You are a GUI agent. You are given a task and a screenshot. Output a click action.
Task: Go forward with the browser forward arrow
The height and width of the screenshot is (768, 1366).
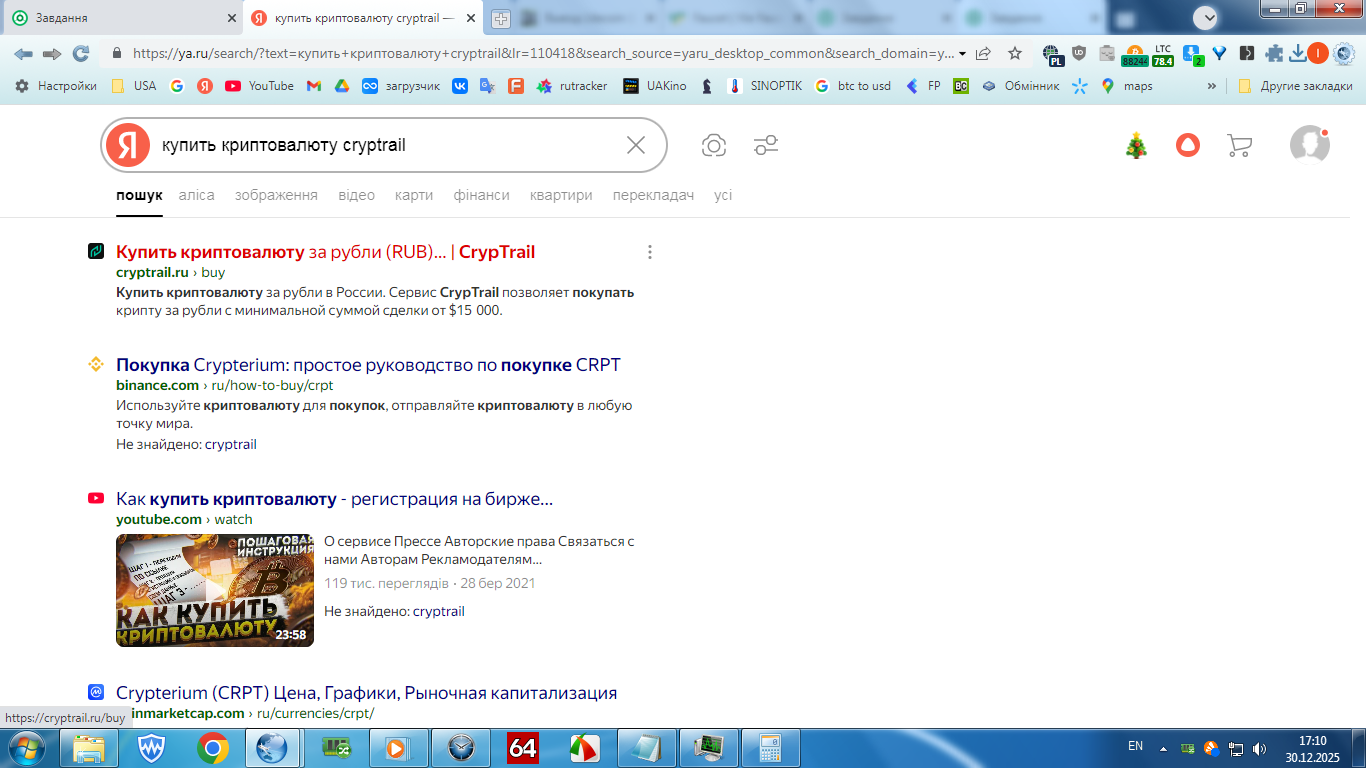(x=51, y=54)
